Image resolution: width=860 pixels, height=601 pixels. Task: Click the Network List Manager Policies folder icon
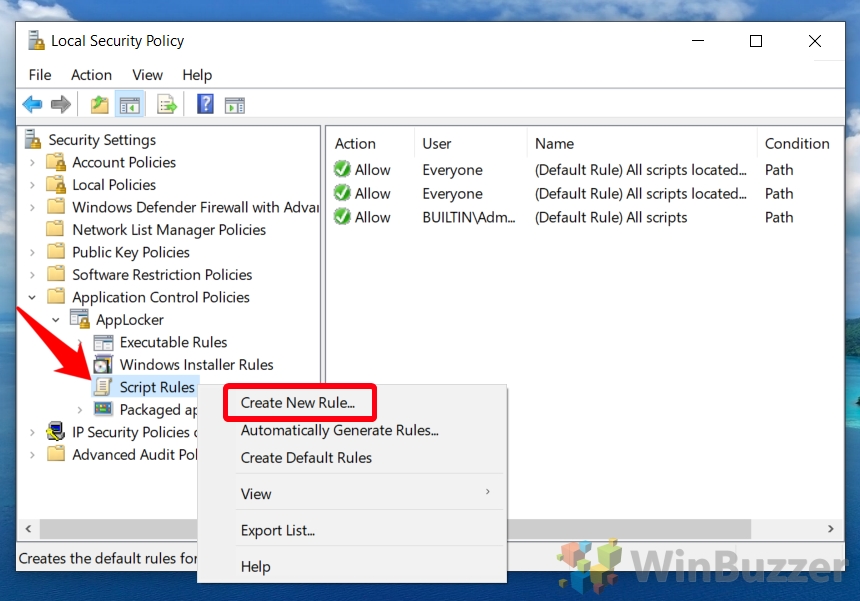coord(55,229)
